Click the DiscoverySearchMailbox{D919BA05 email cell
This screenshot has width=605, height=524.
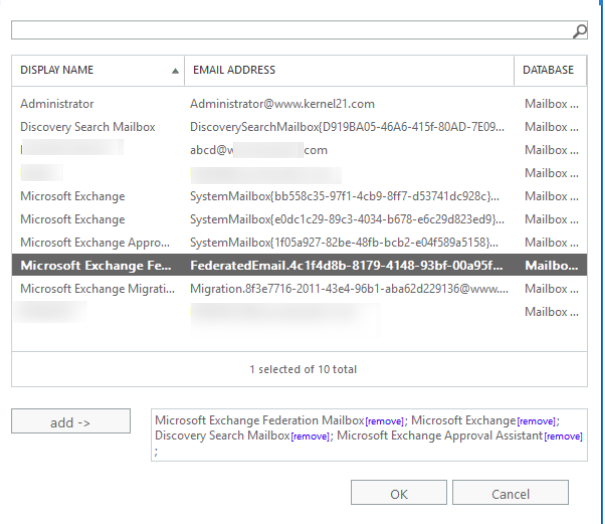[x=347, y=127]
